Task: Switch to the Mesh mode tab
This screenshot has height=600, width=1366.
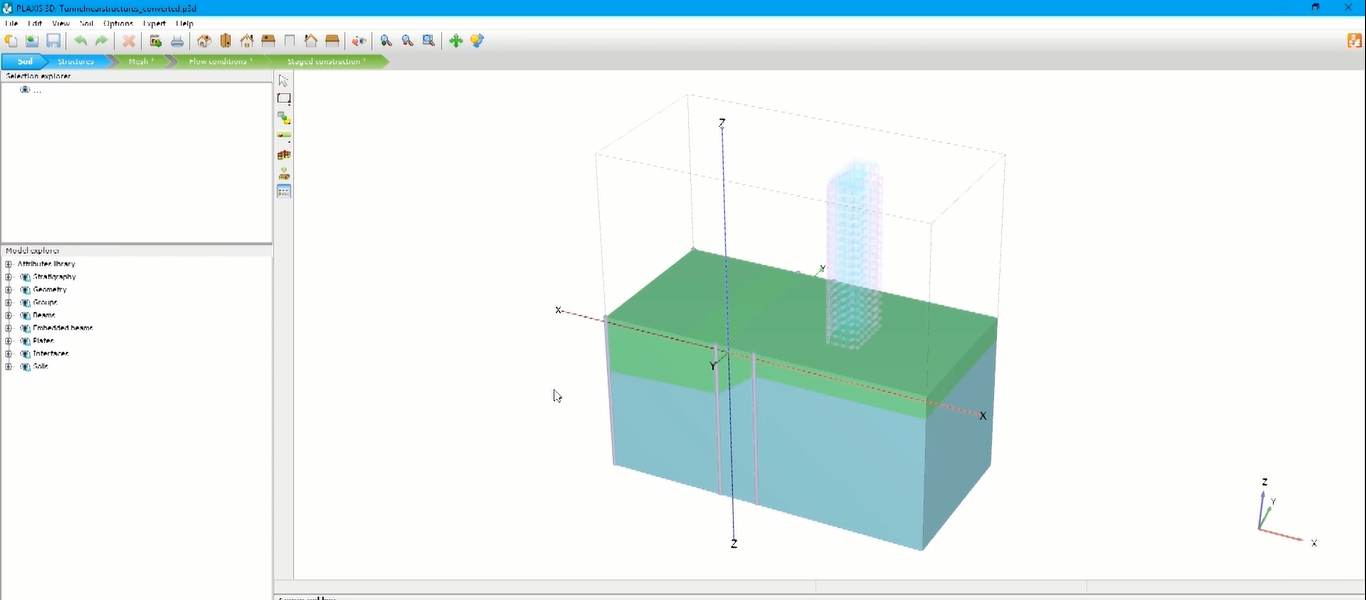Action: (140, 62)
